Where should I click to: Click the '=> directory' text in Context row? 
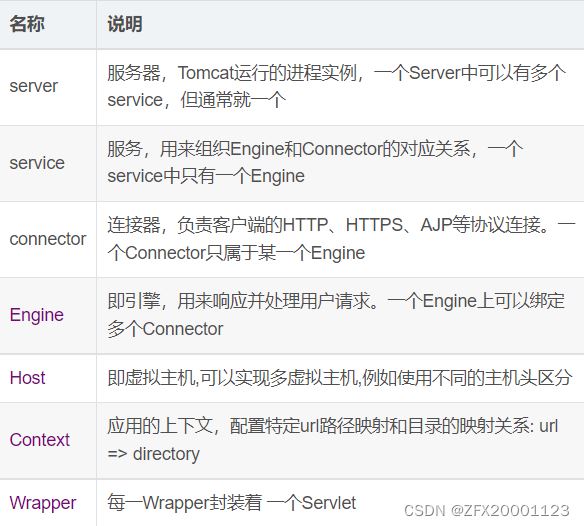click(153, 454)
